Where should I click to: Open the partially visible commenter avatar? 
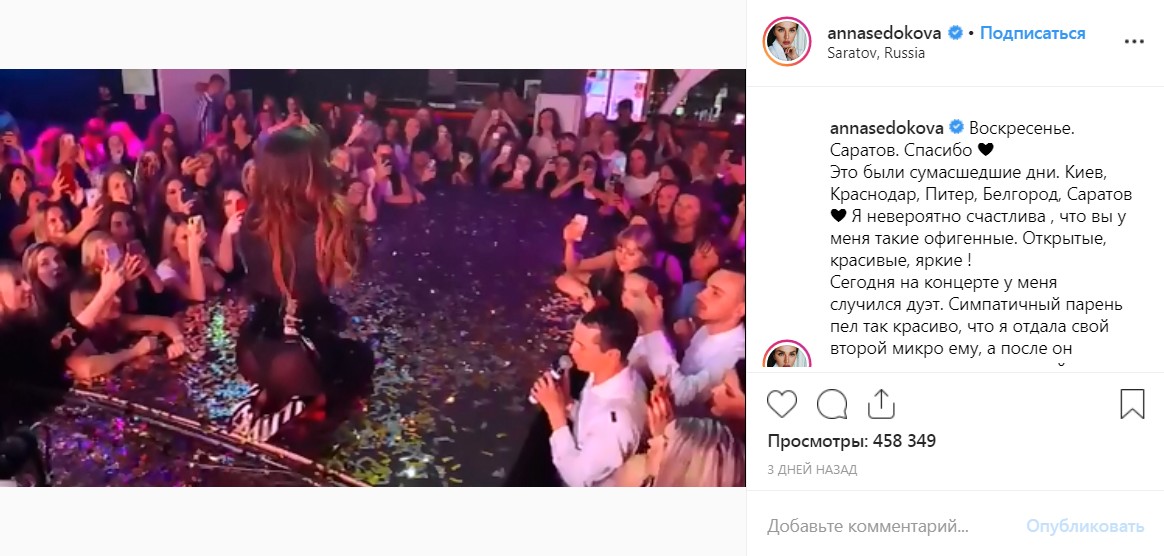787,355
